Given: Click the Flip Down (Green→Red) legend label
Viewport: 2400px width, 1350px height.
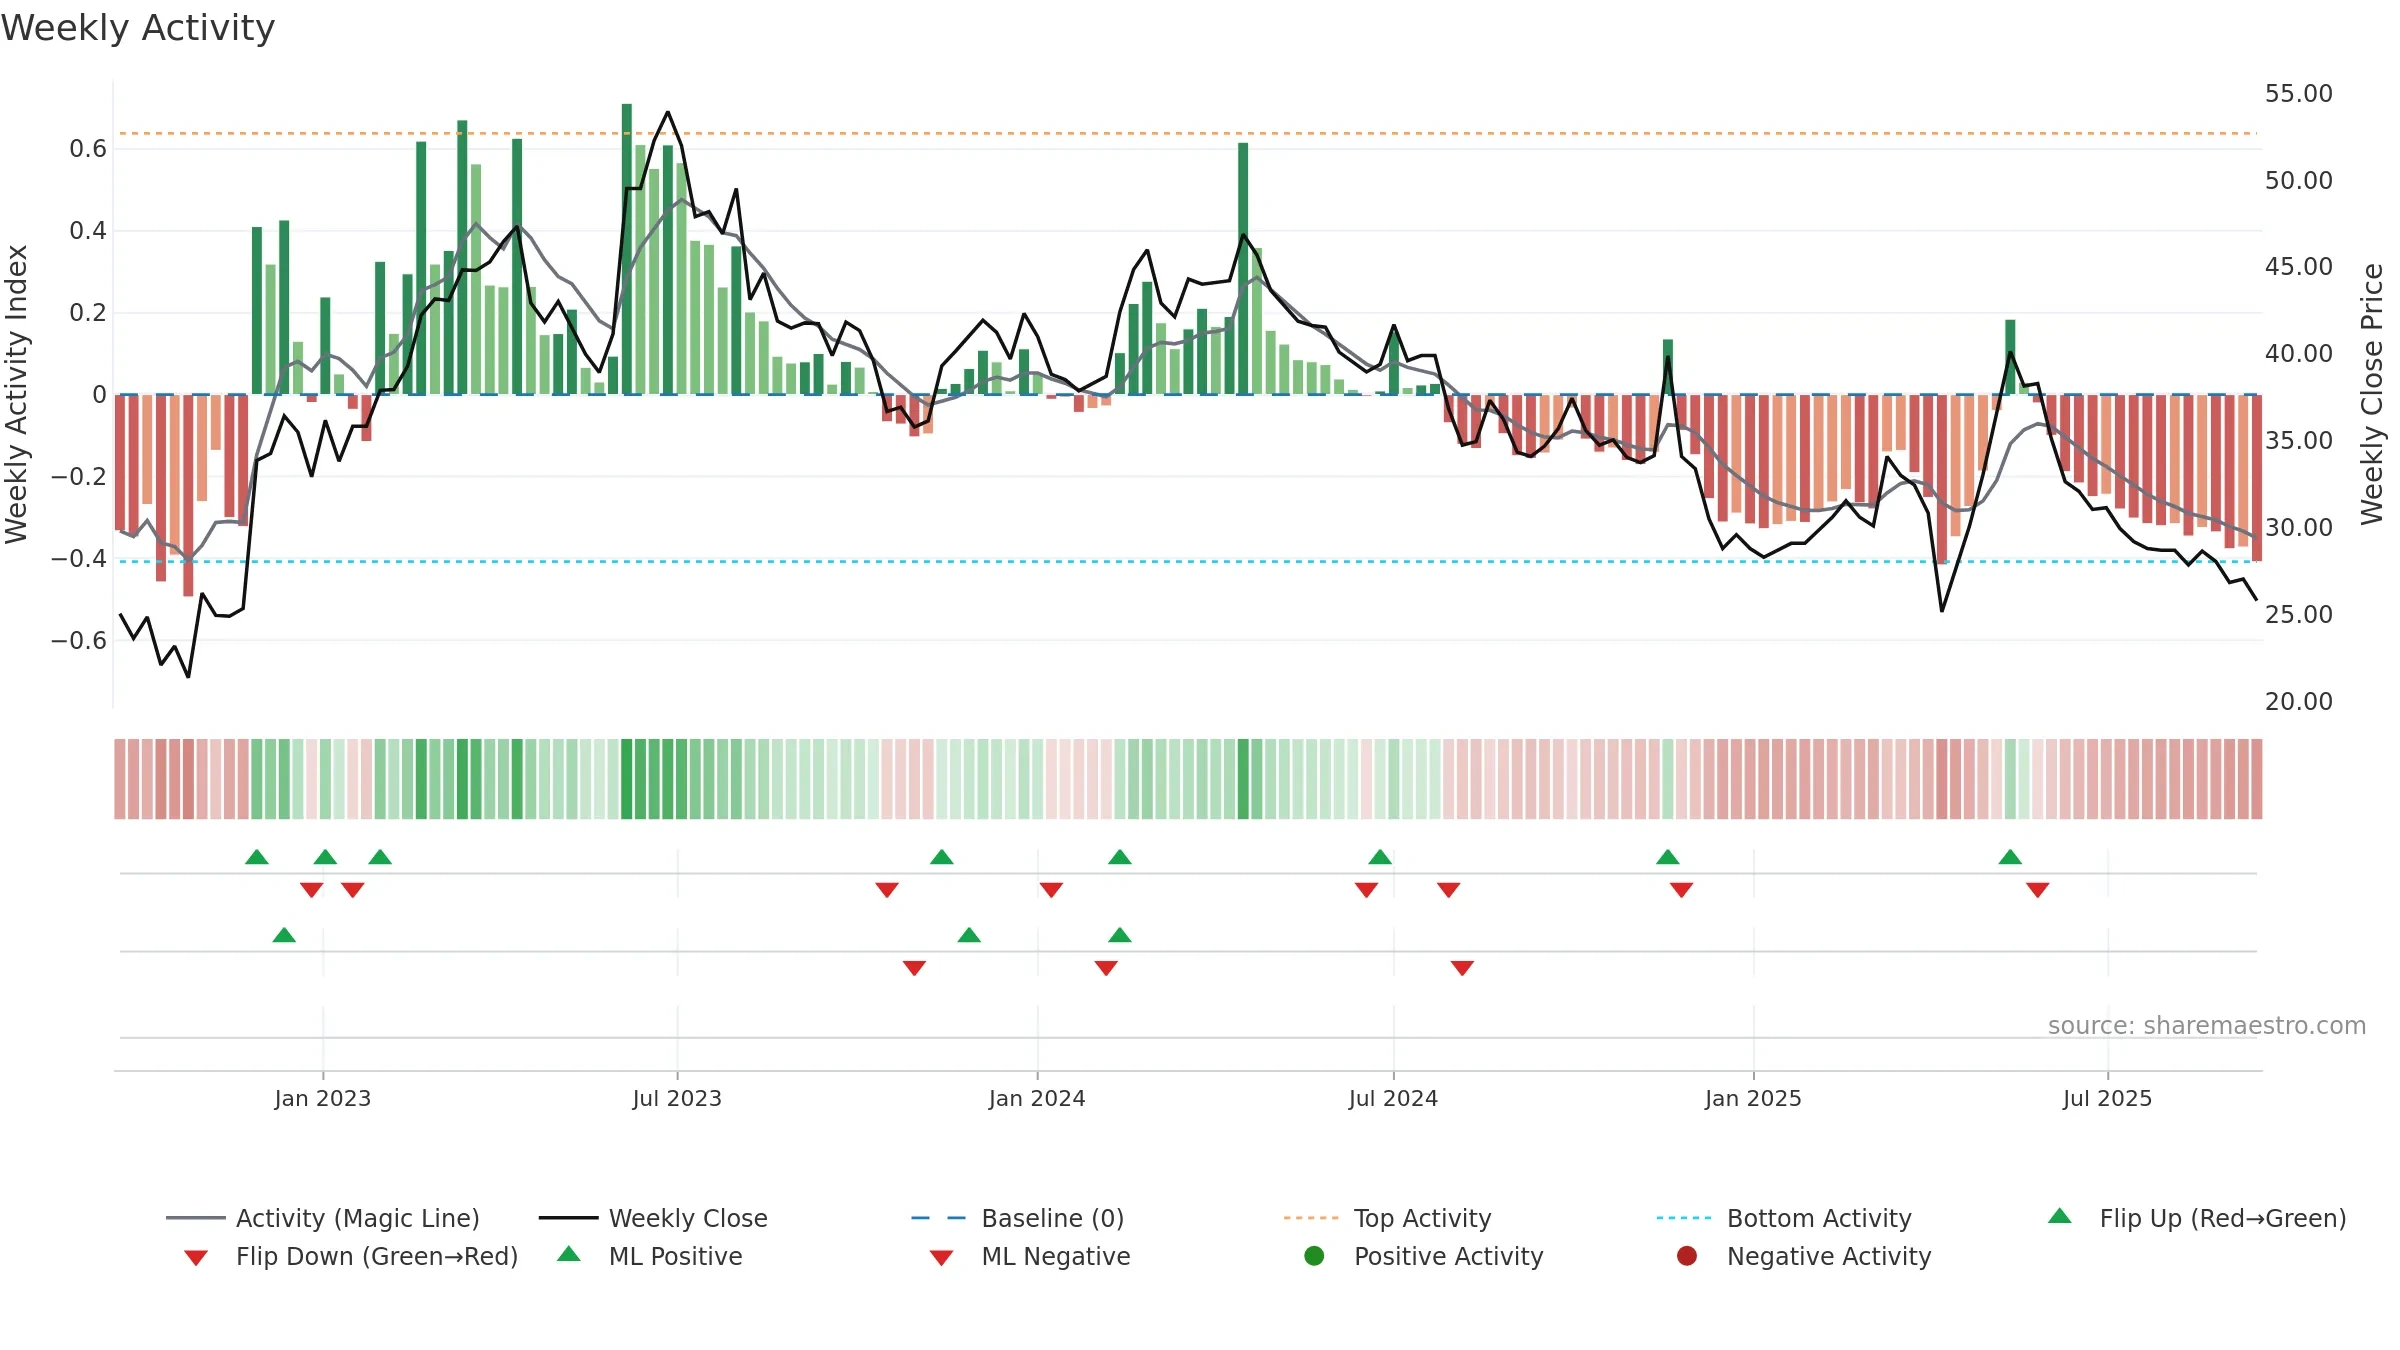Looking at the screenshot, I should coord(377,1256).
